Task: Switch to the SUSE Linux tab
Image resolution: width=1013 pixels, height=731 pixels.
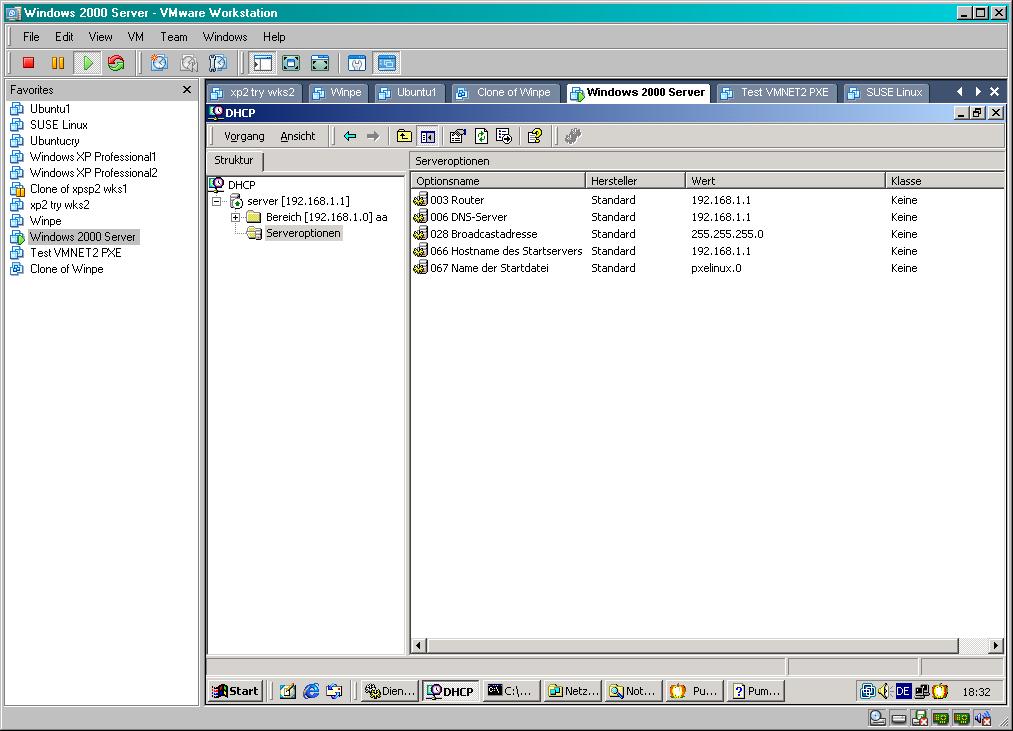Action: pos(886,92)
